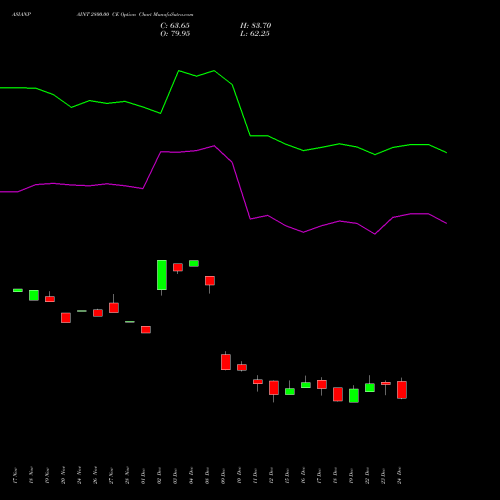Click the green candle above 18 Nov

[34, 295]
